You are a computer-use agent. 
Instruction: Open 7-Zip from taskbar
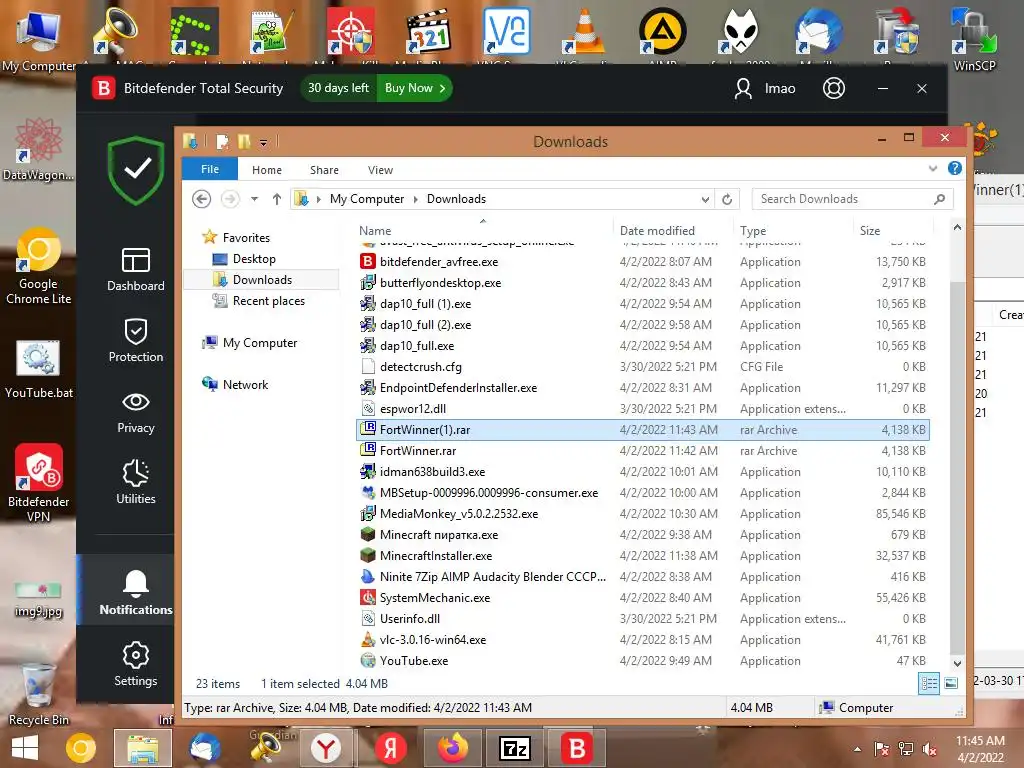pyautogui.click(x=515, y=748)
